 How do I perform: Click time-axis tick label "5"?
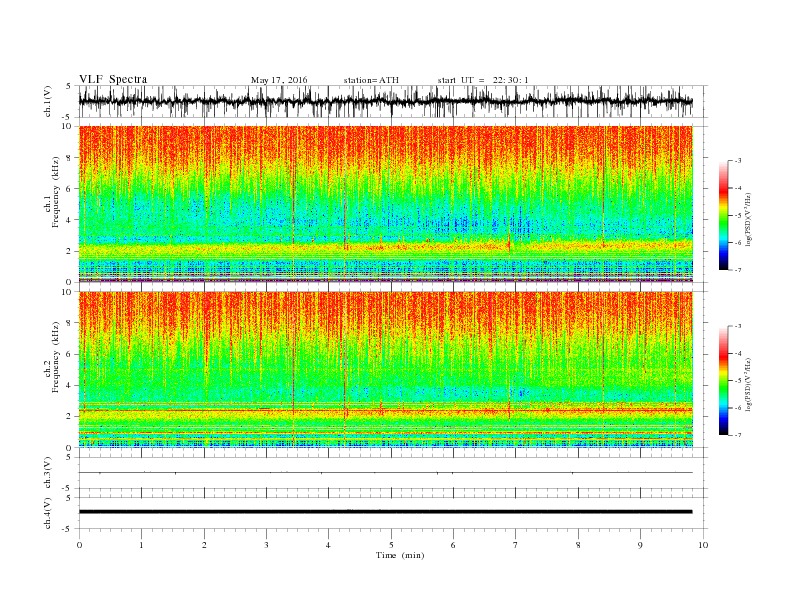[x=391, y=545]
